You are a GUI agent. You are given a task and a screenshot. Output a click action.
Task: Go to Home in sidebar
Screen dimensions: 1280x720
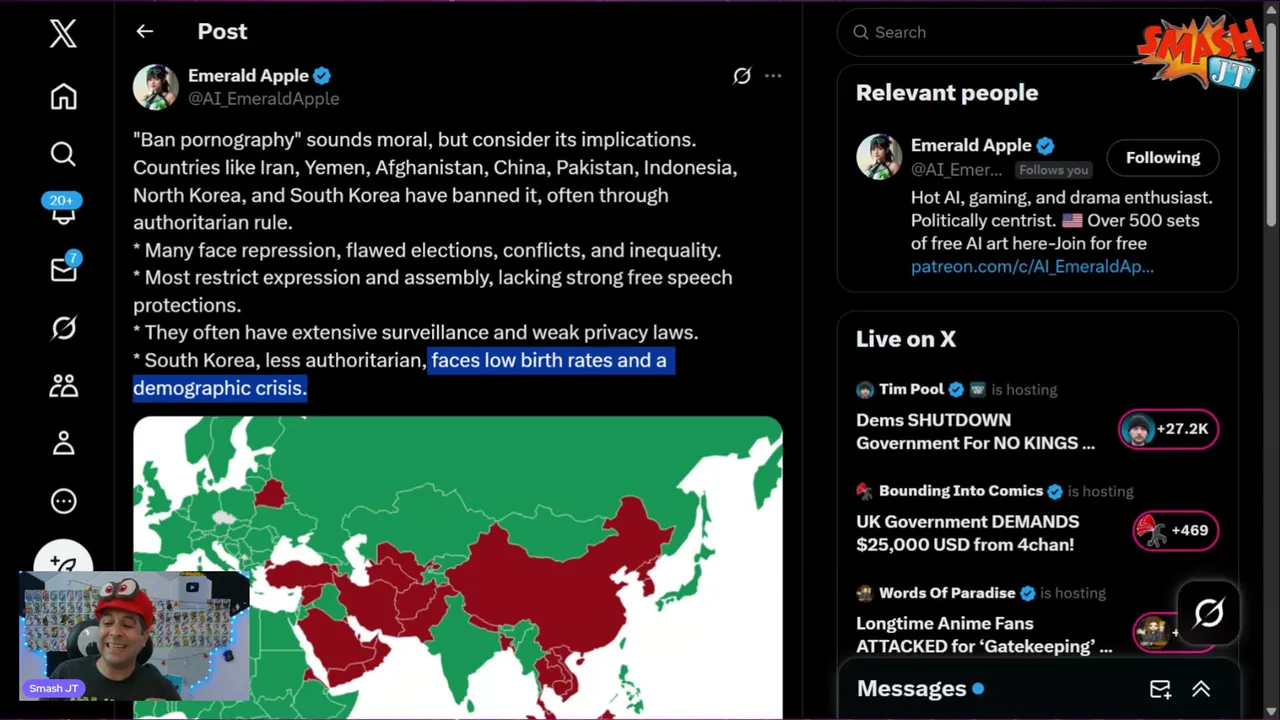coord(63,97)
